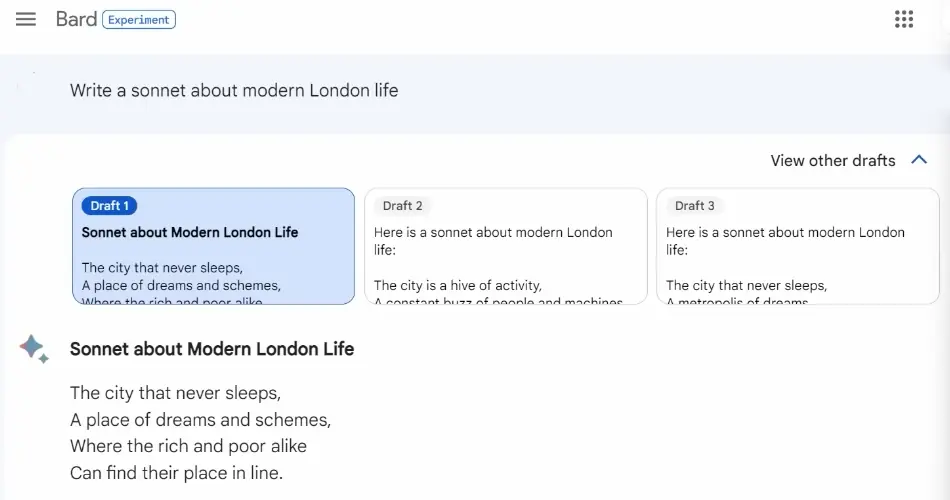Click the prompt about modern London life
The image size is (950, 500).
coord(234,90)
